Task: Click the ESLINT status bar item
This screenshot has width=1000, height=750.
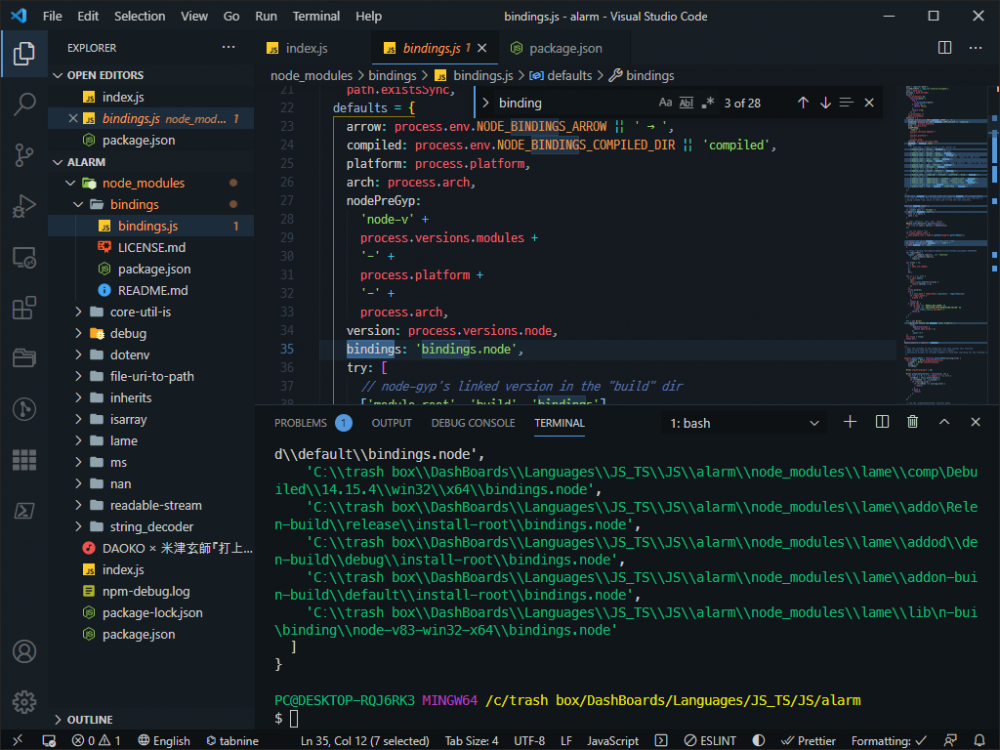Action: click(x=710, y=740)
